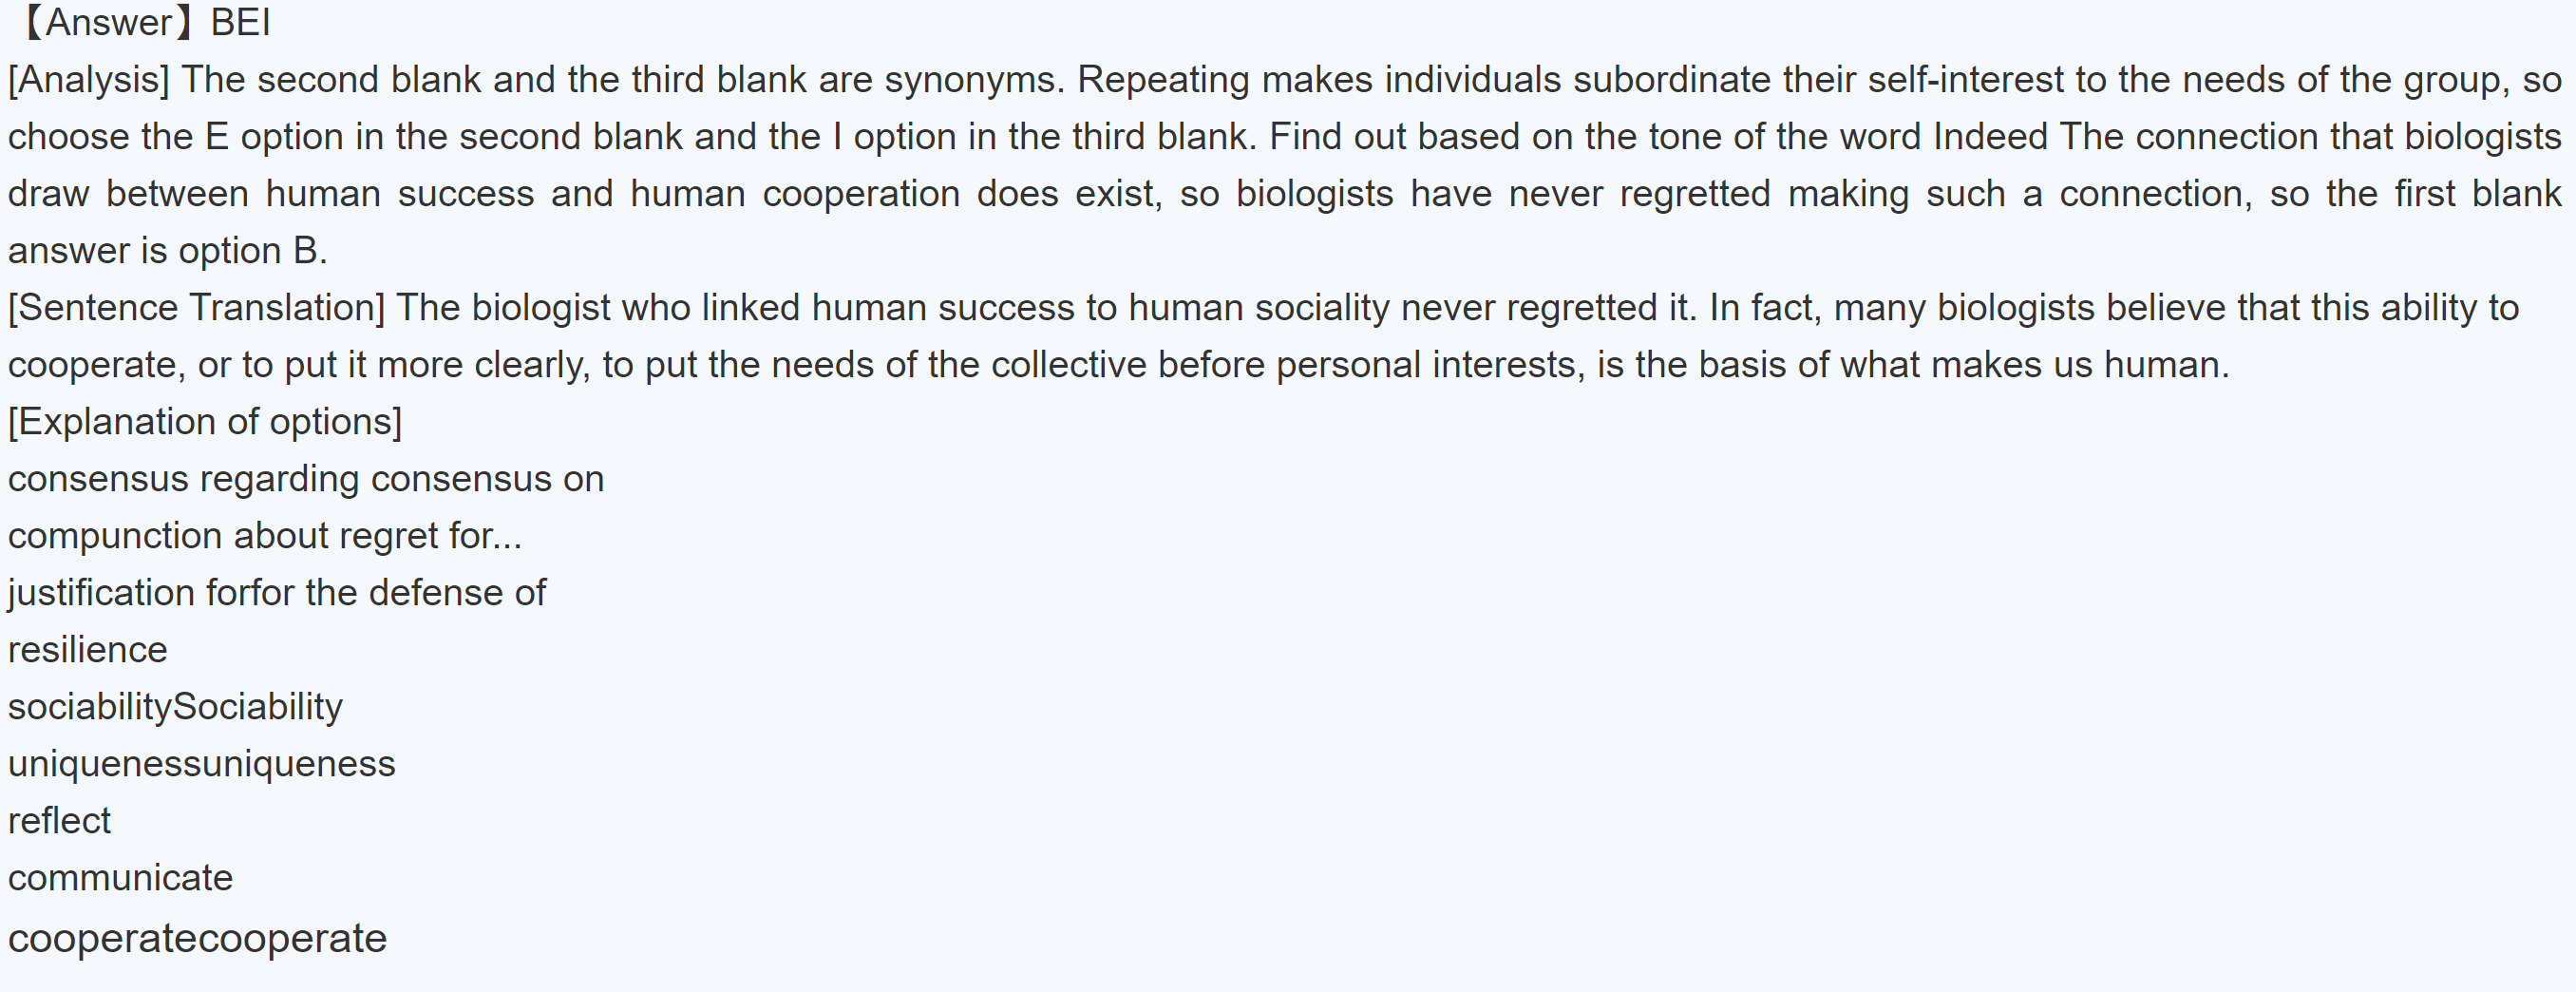Click the "cooperatecooperate" option line
The image size is (2576, 992).
197,938
